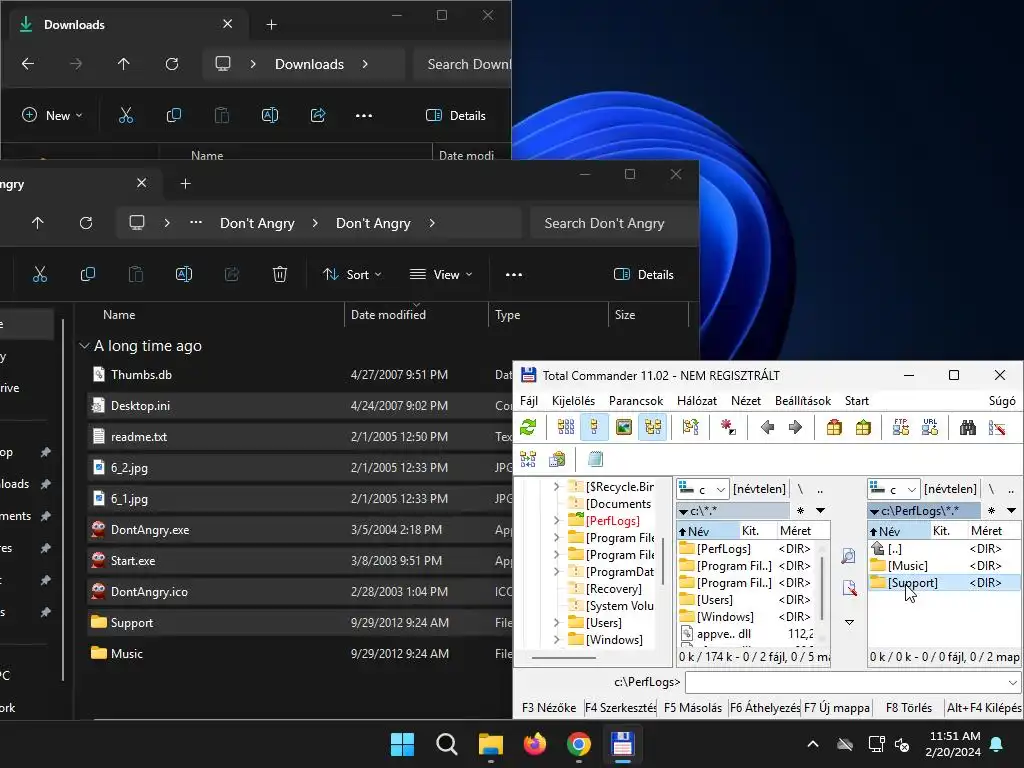
Task: Sort right panel by Méret column
Action: click(986, 531)
